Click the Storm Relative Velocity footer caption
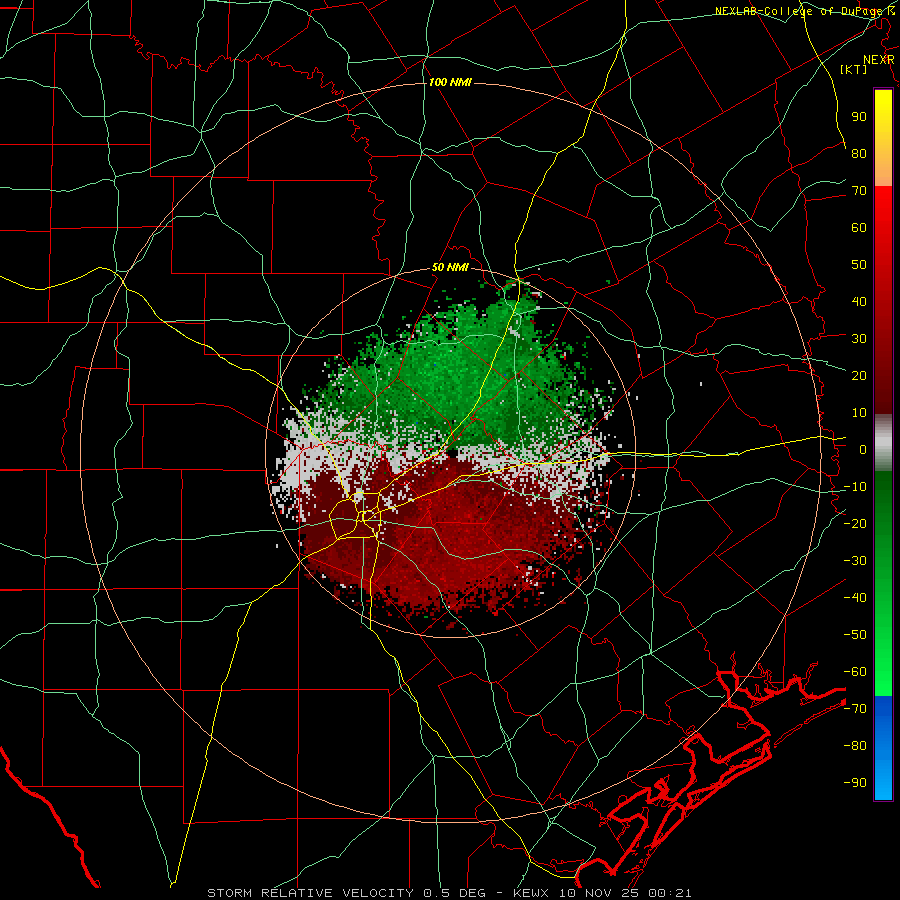The image size is (900, 900). (x=449, y=893)
